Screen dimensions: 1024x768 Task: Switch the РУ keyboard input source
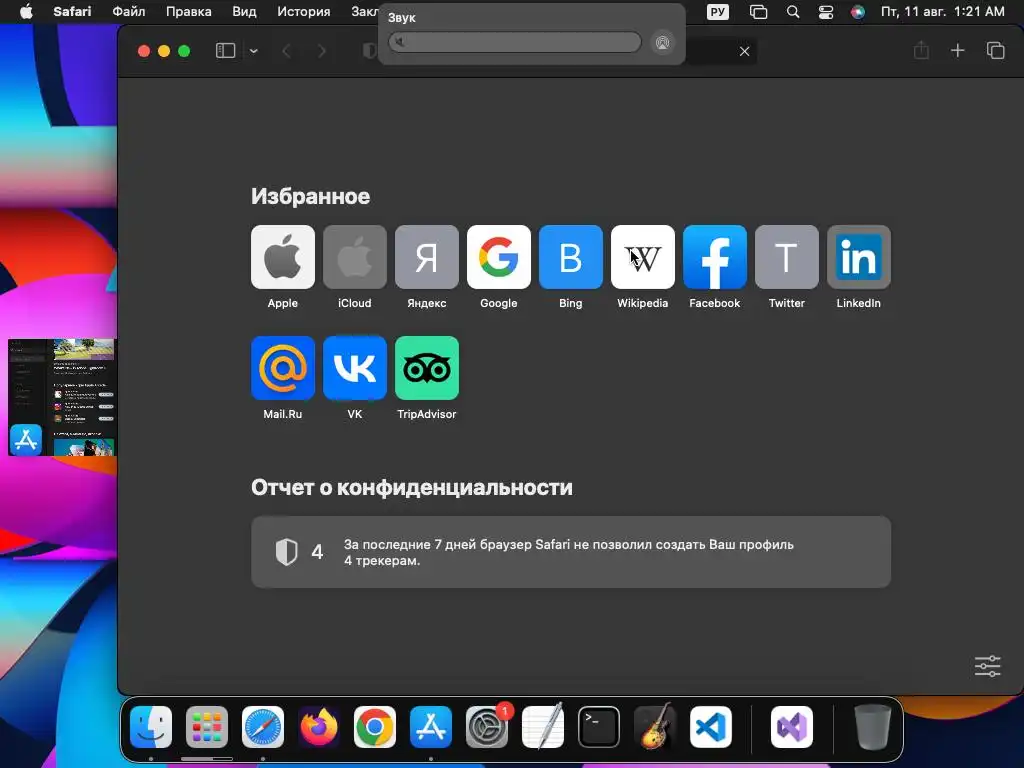pyautogui.click(x=718, y=12)
